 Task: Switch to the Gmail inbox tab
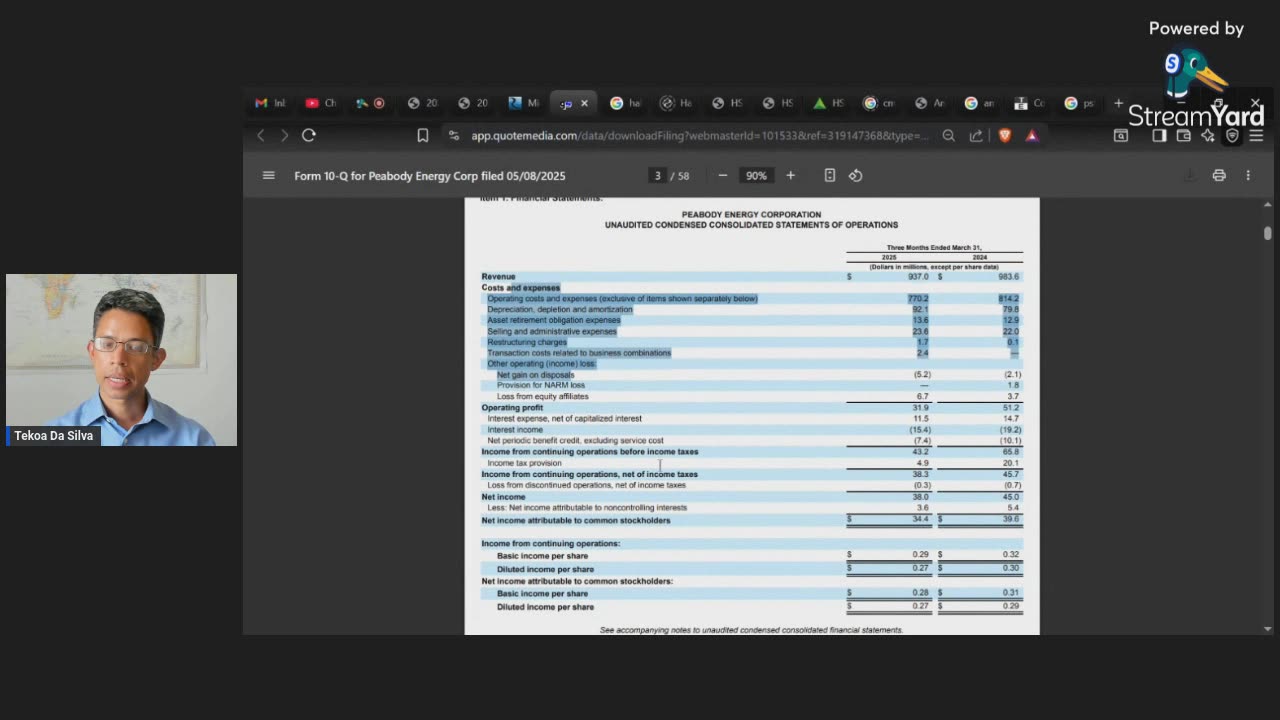269,103
